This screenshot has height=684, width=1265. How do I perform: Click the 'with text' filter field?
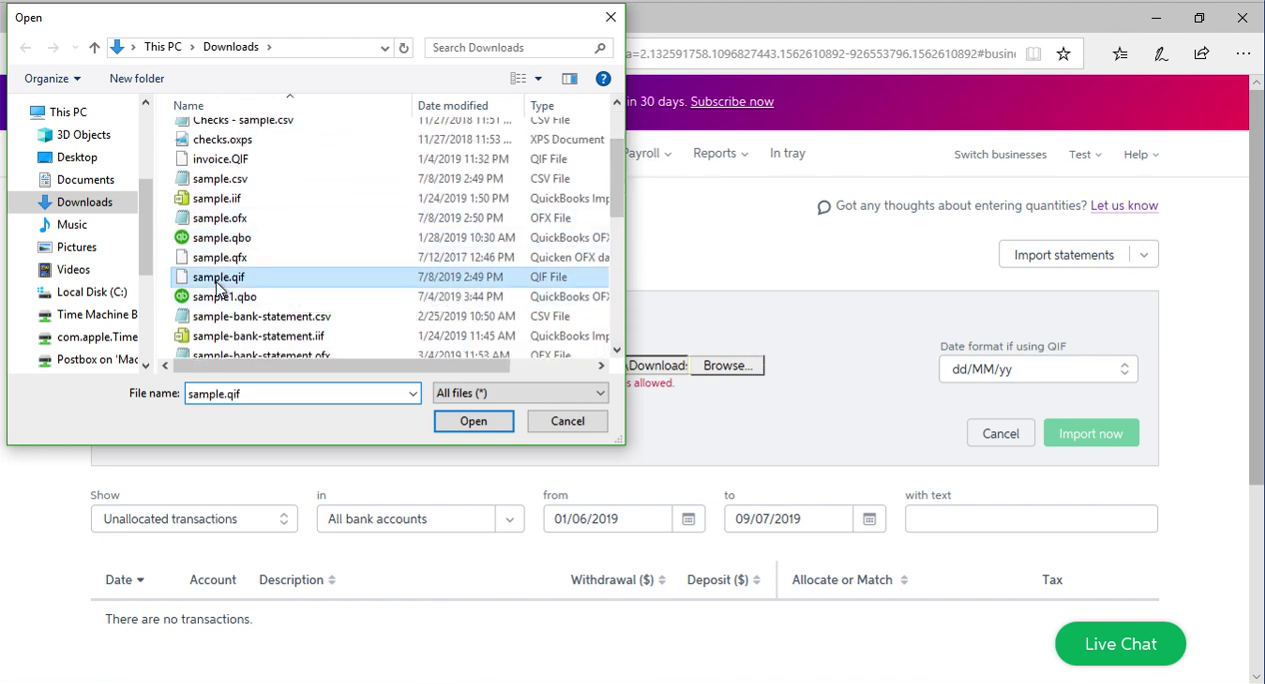point(1031,519)
